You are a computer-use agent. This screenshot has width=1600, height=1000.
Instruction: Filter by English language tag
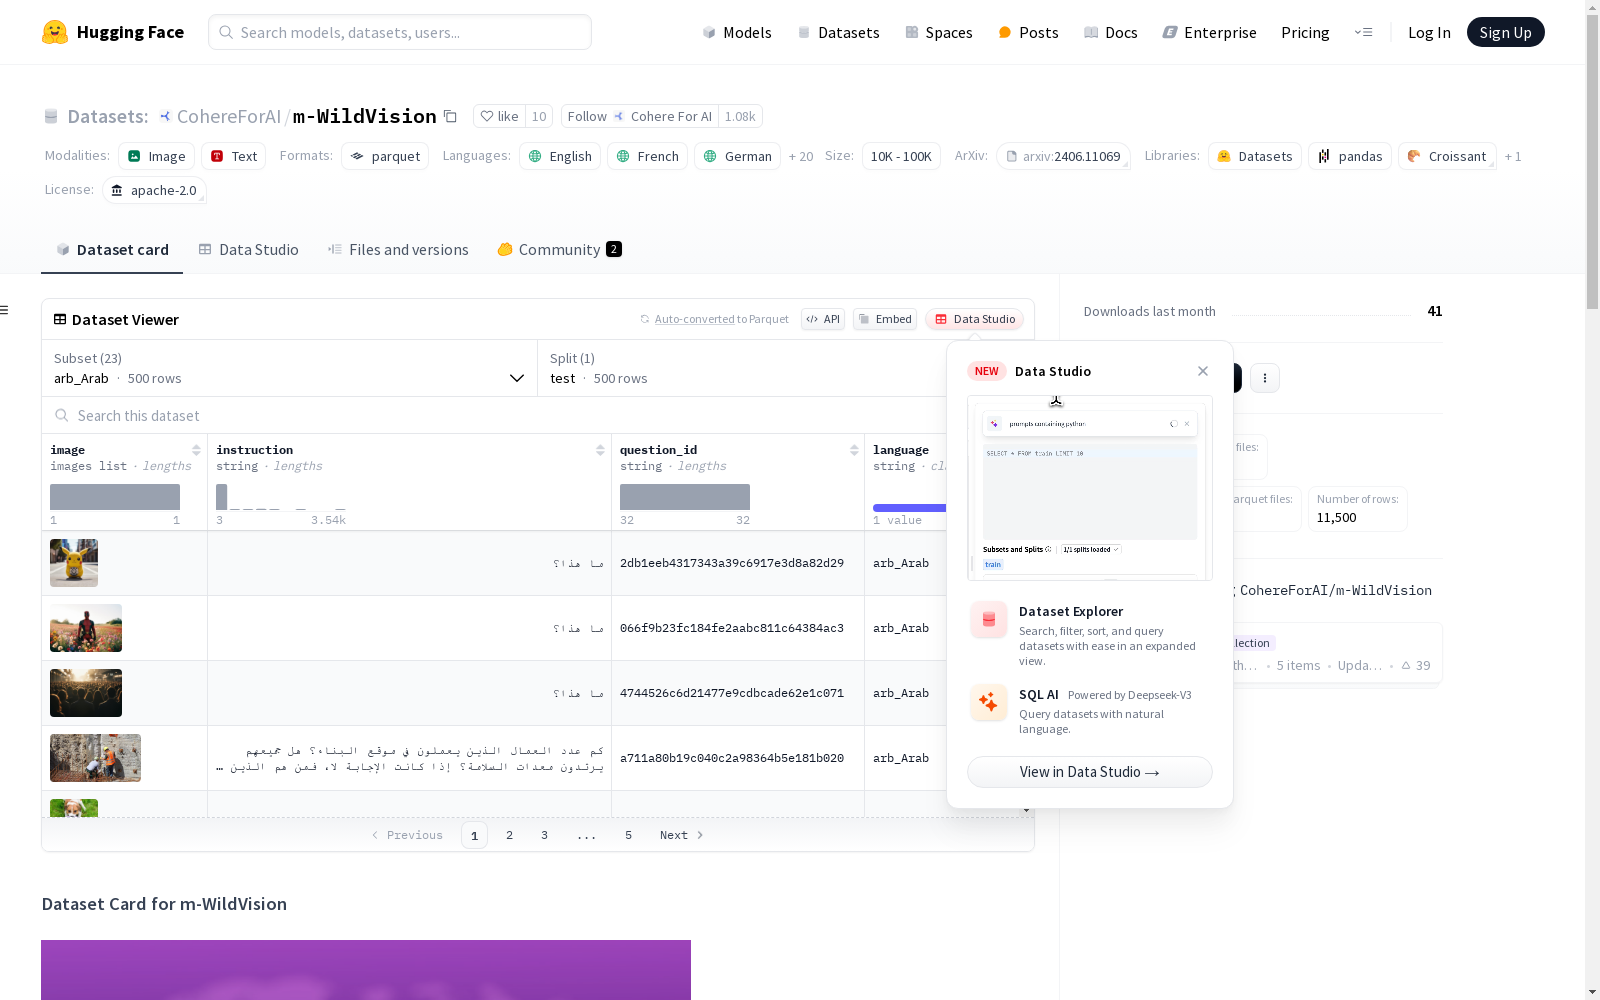click(x=560, y=156)
